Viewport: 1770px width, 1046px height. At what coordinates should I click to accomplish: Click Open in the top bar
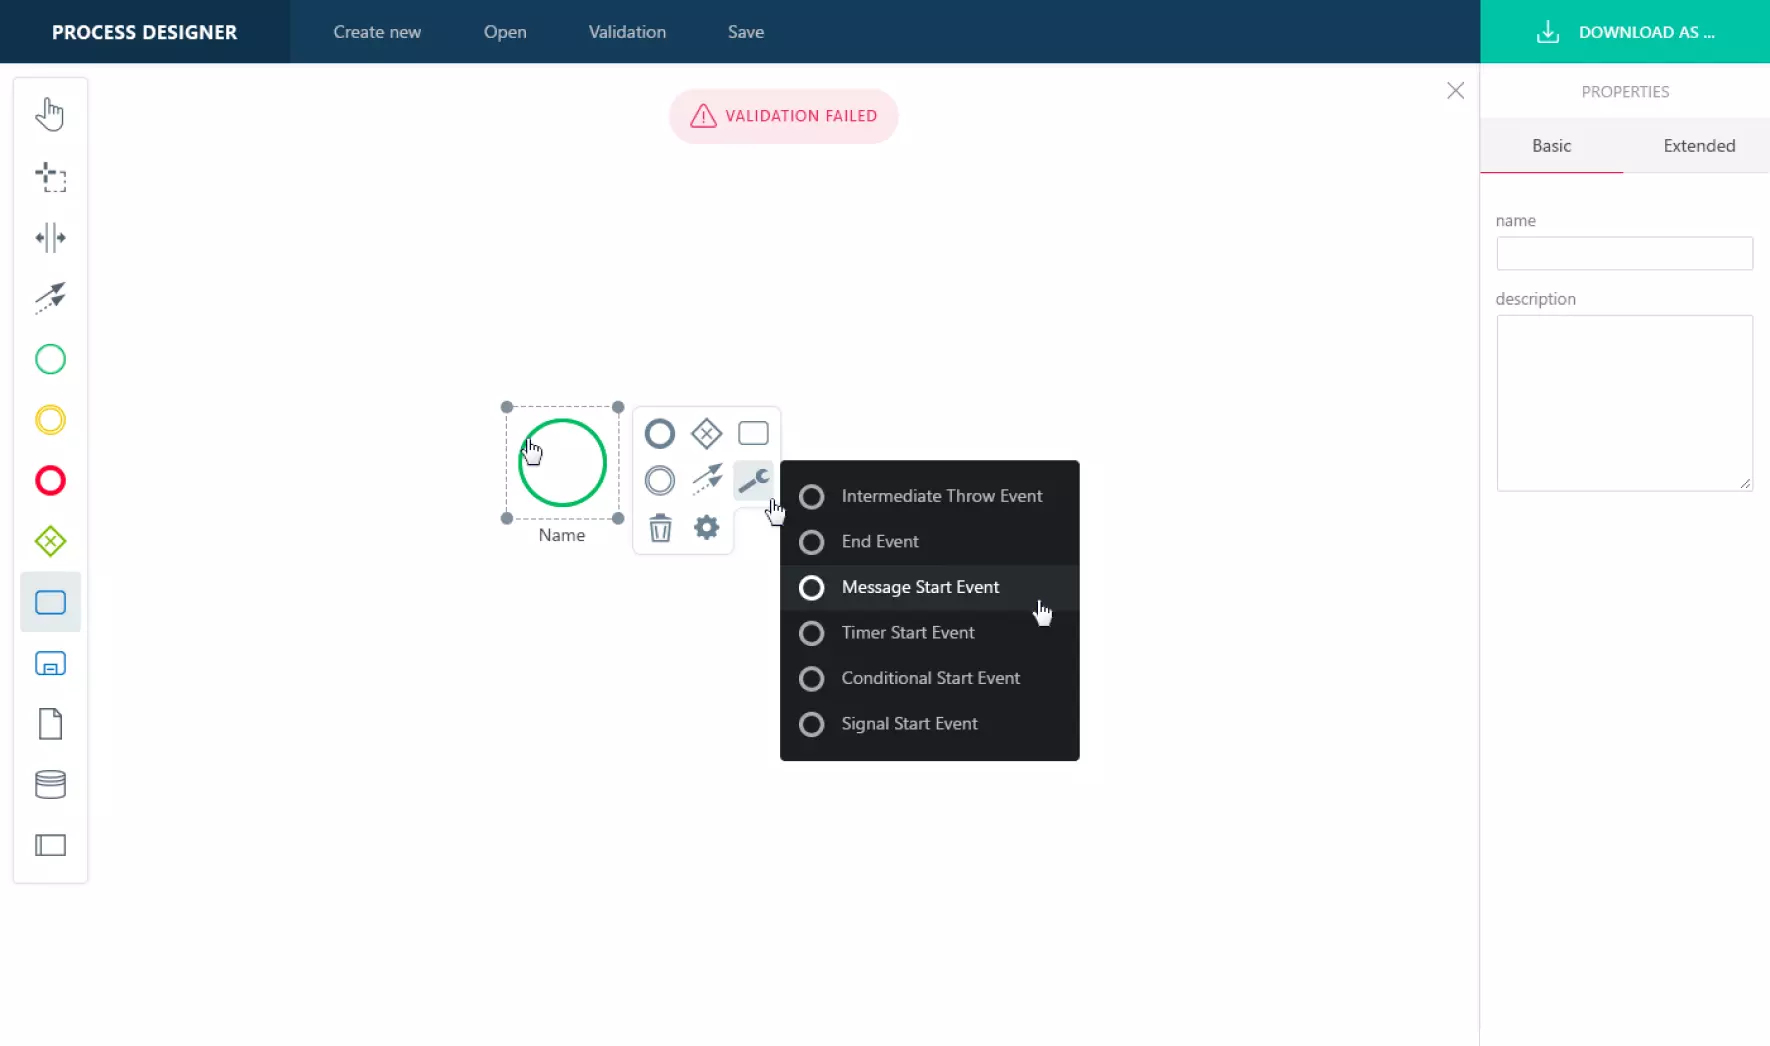(505, 32)
